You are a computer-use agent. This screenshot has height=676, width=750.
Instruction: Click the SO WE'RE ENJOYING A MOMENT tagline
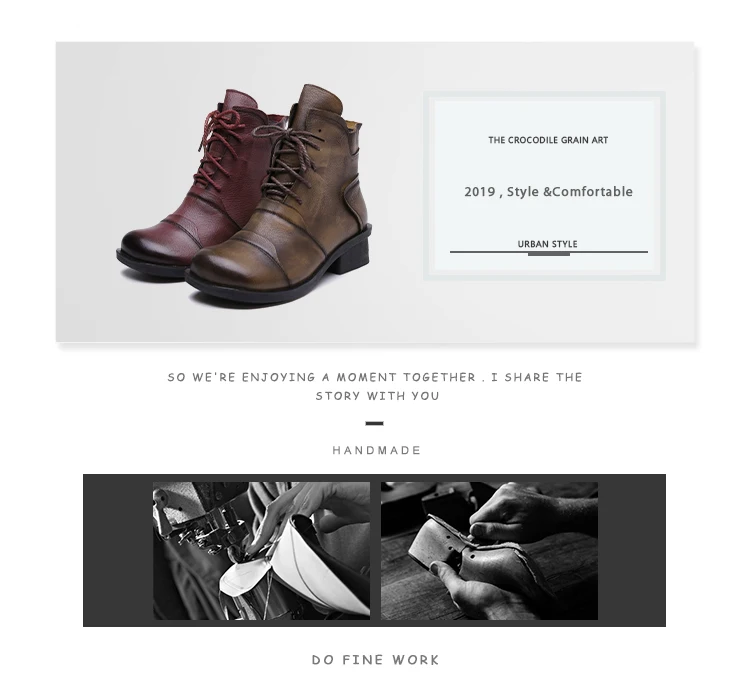(x=375, y=377)
